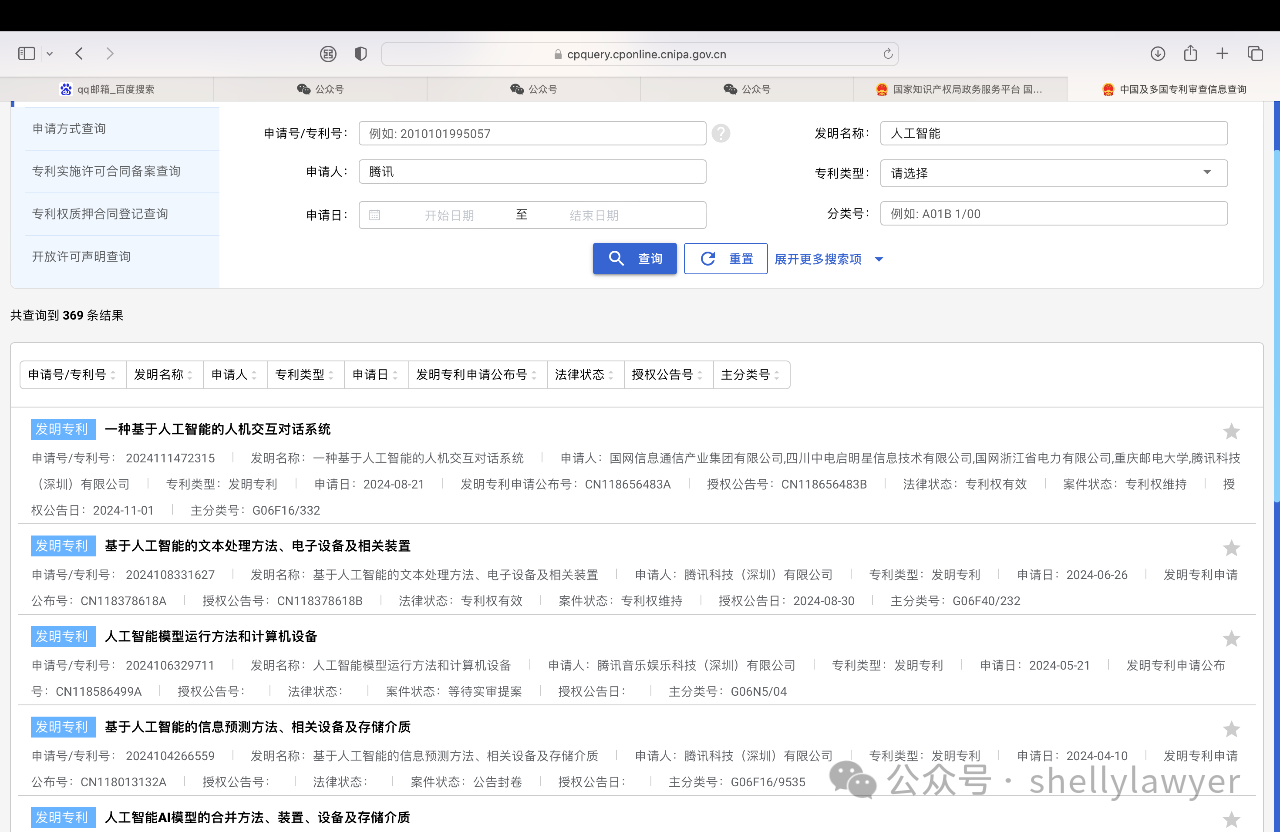Click the 分类号 input field
1280x832 pixels.
pyautogui.click(x=1053, y=214)
